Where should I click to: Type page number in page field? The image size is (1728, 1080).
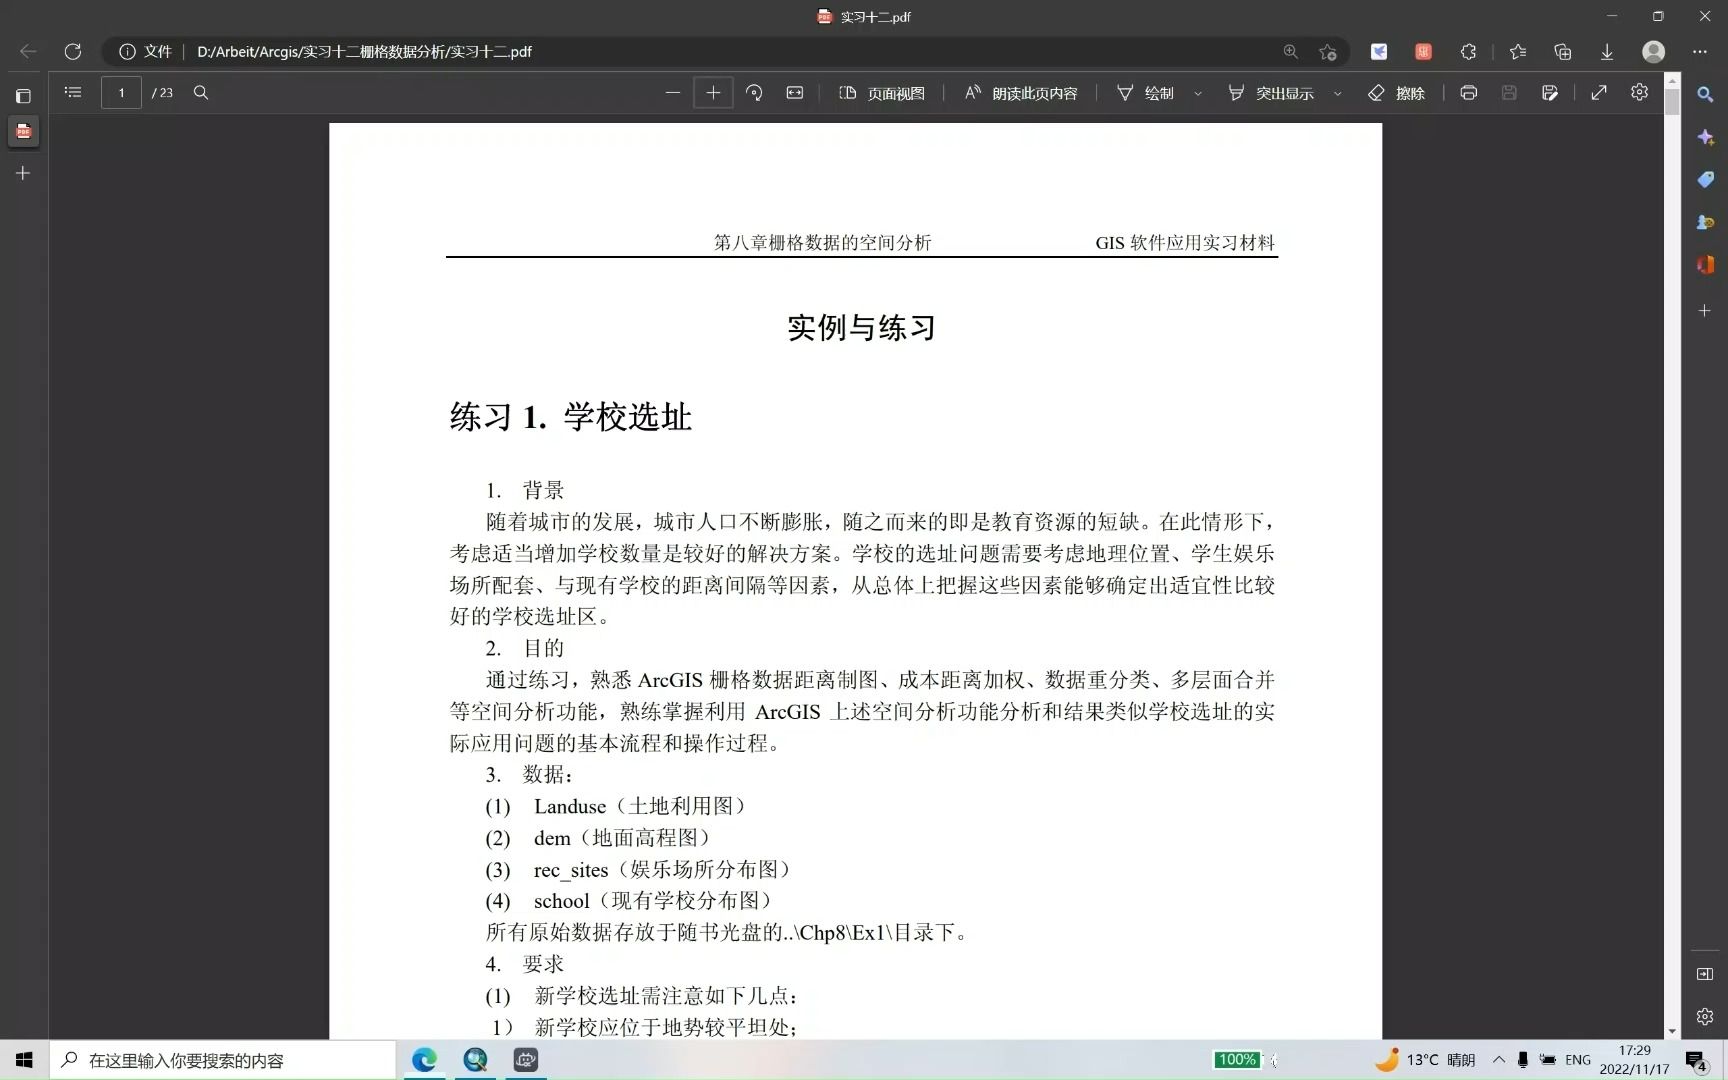click(121, 92)
